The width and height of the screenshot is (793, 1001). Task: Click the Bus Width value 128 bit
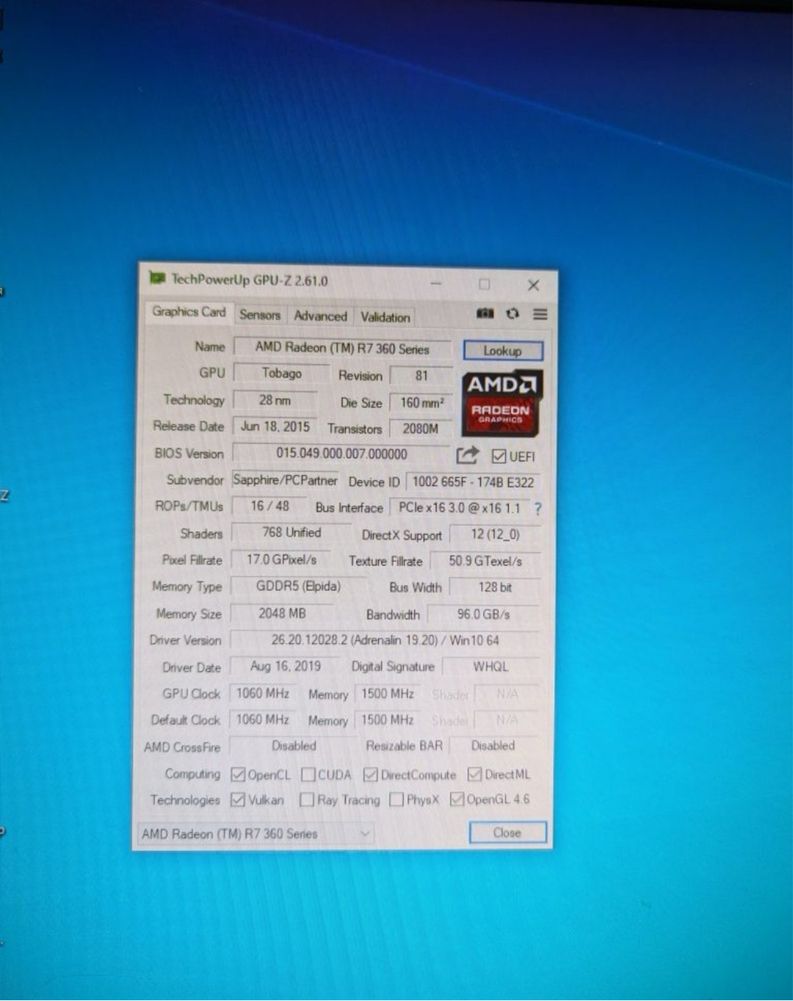495,587
